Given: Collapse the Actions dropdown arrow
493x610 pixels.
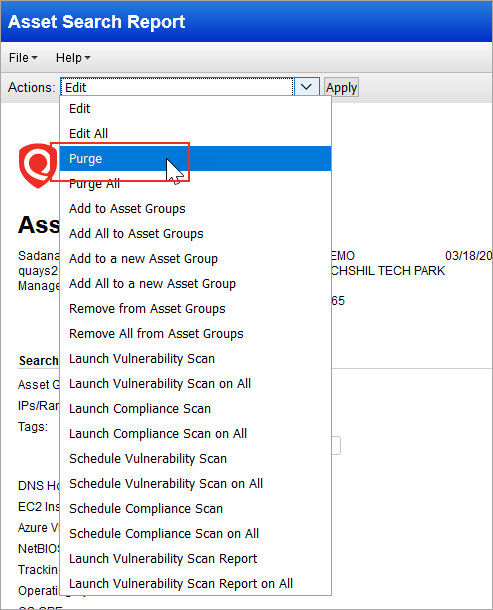Looking at the screenshot, I should [x=307, y=87].
